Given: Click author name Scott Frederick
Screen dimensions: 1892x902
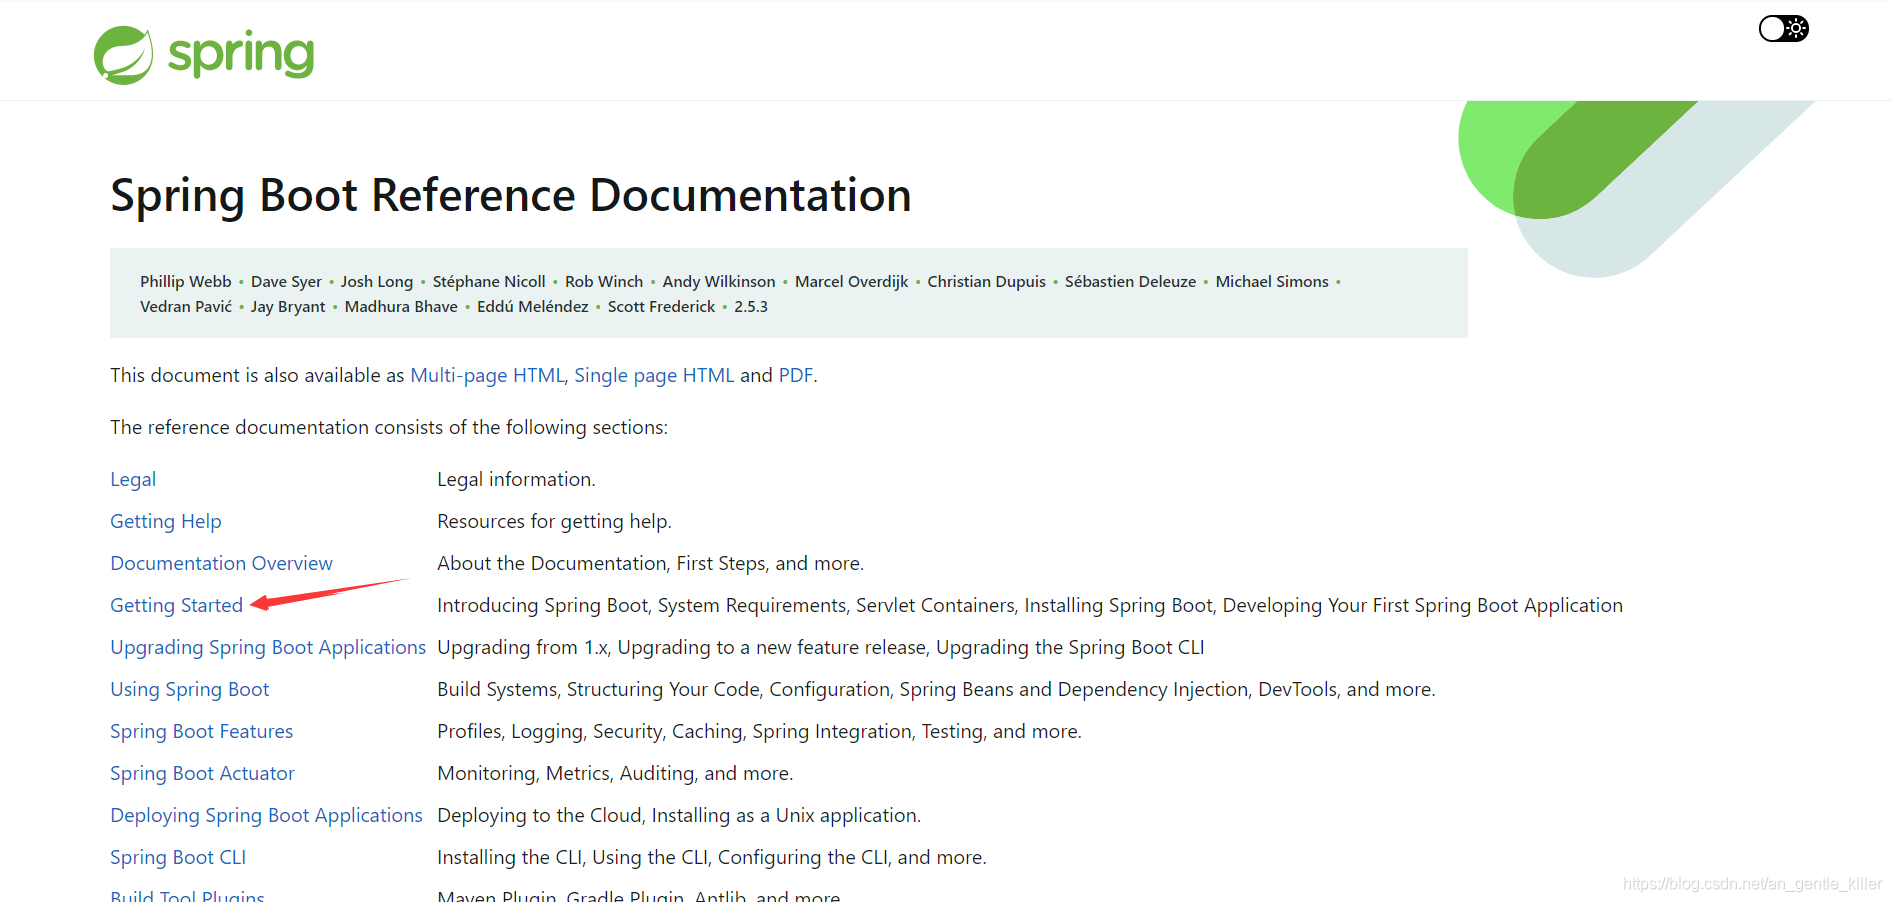Looking at the screenshot, I should pyautogui.click(x=661, y=307).
